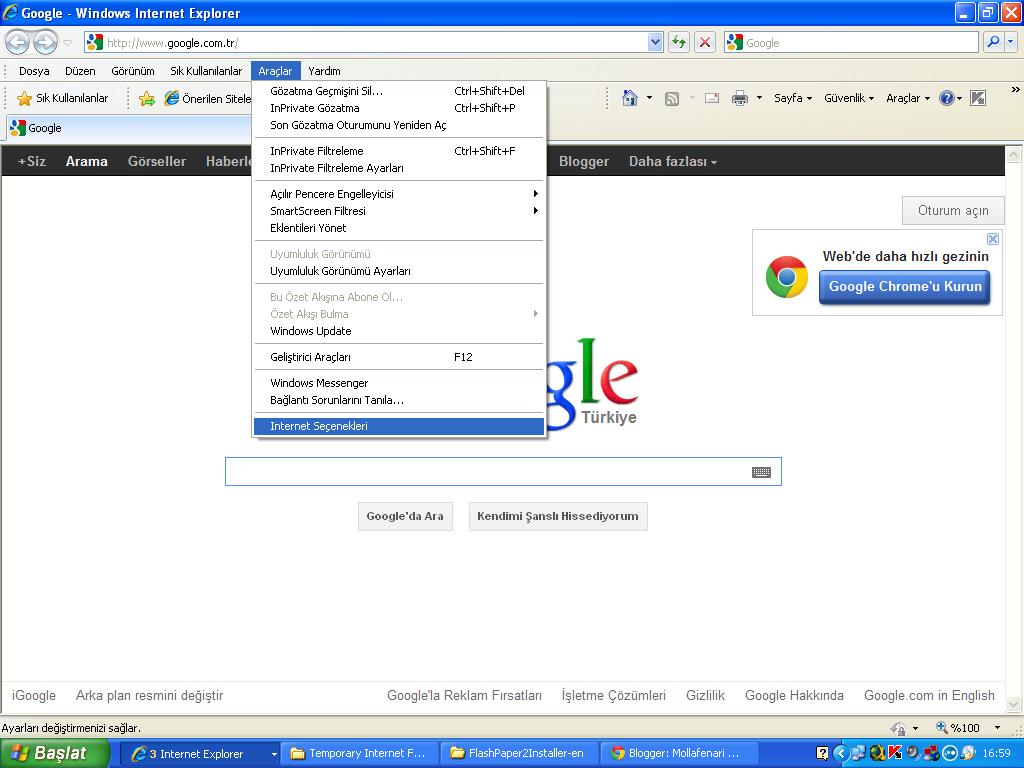
Task: Click the Print icon in the command bar
Action: tap(739, 99)
